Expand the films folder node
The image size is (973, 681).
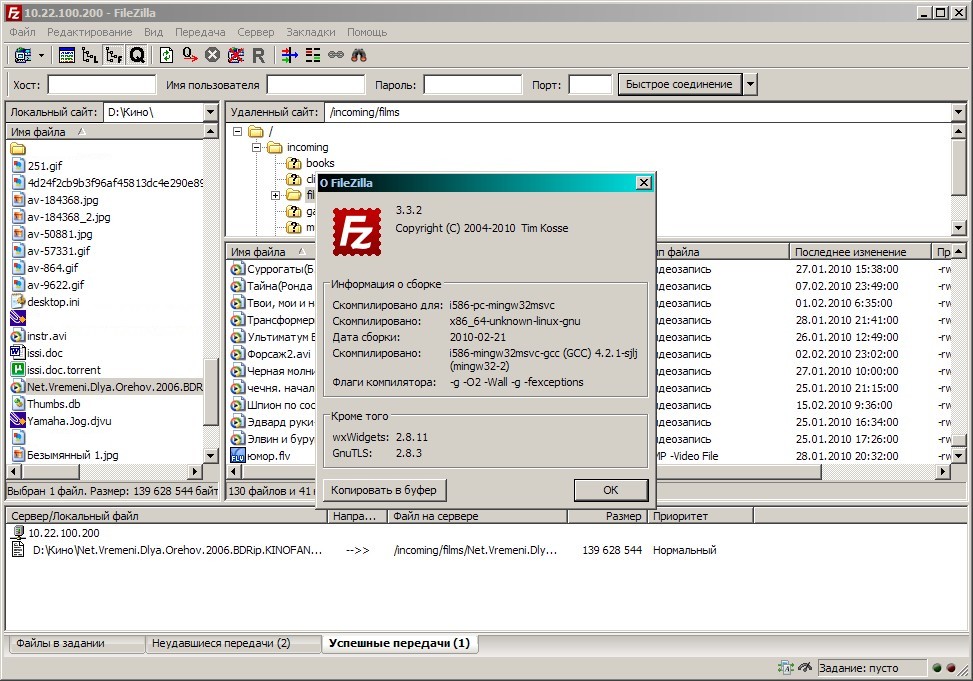point(276,195)
